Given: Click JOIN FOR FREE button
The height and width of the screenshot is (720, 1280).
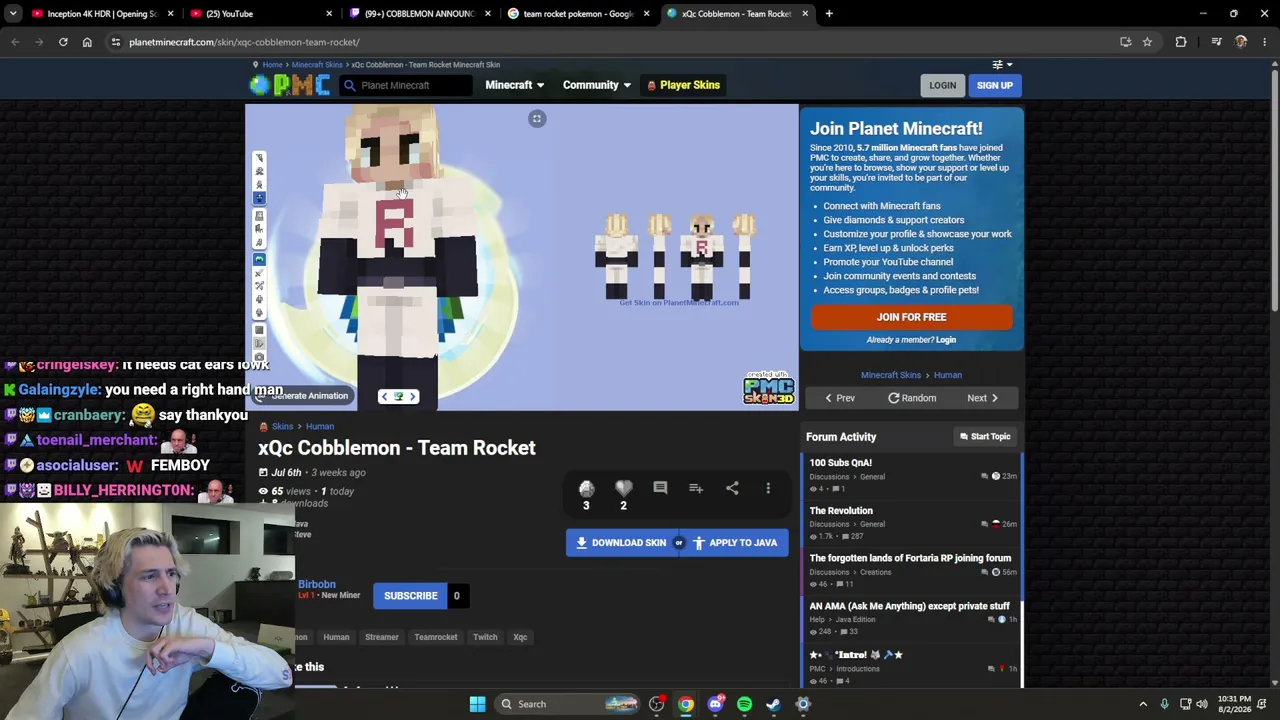Looking at the screenshot, I should 911,317.
